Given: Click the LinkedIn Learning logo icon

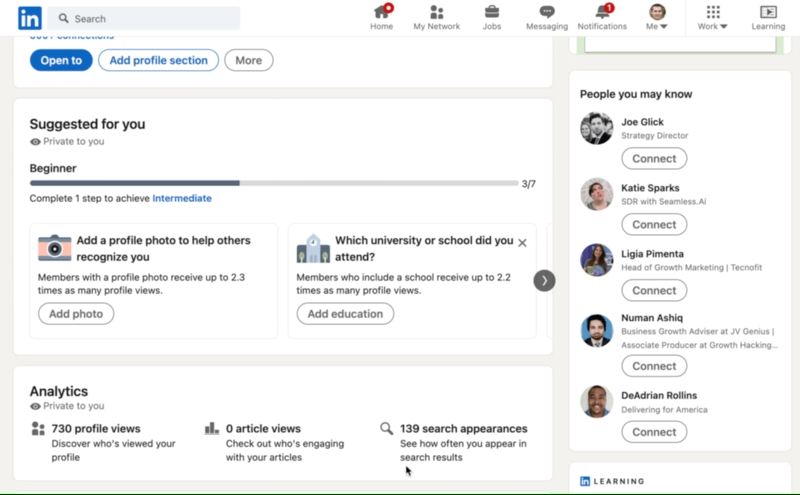Looking at the screenshot, I should pos(585,481).
